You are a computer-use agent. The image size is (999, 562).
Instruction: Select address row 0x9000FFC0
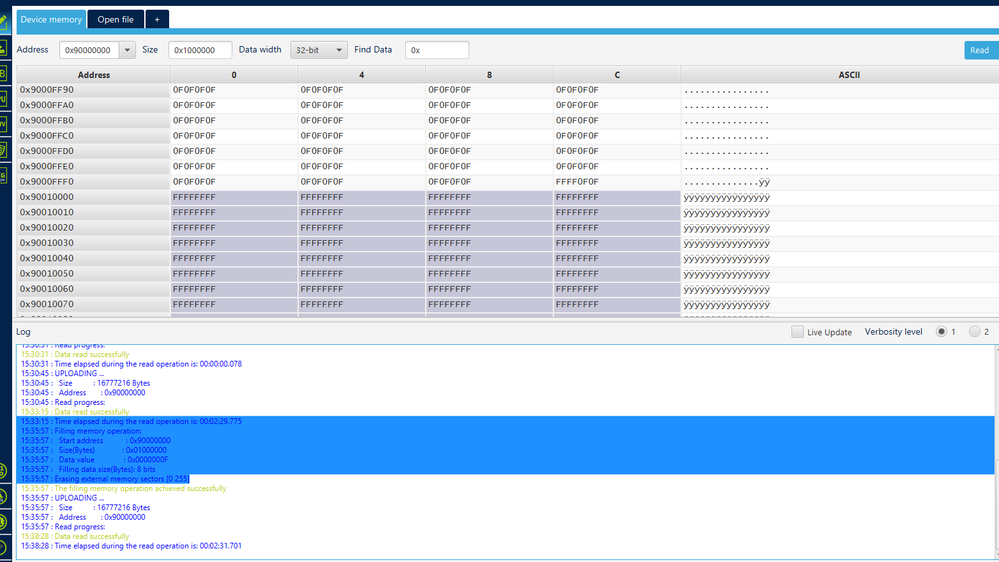[x=93, y=136]
